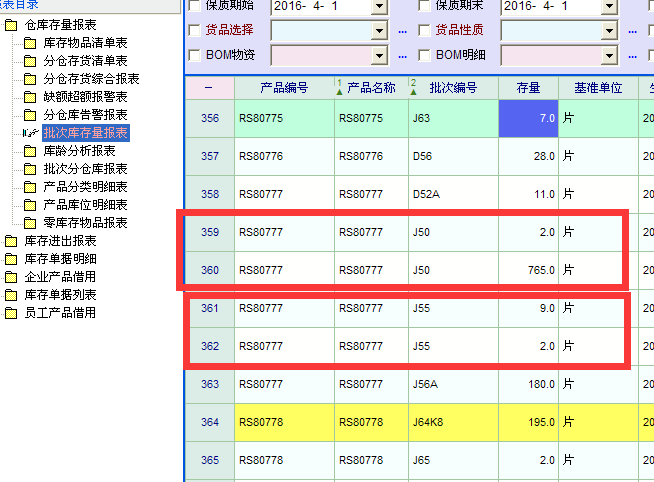Select the 缺额超额报警表 folder icon
The width and height of the screenshot is (654, 482).
30,97
